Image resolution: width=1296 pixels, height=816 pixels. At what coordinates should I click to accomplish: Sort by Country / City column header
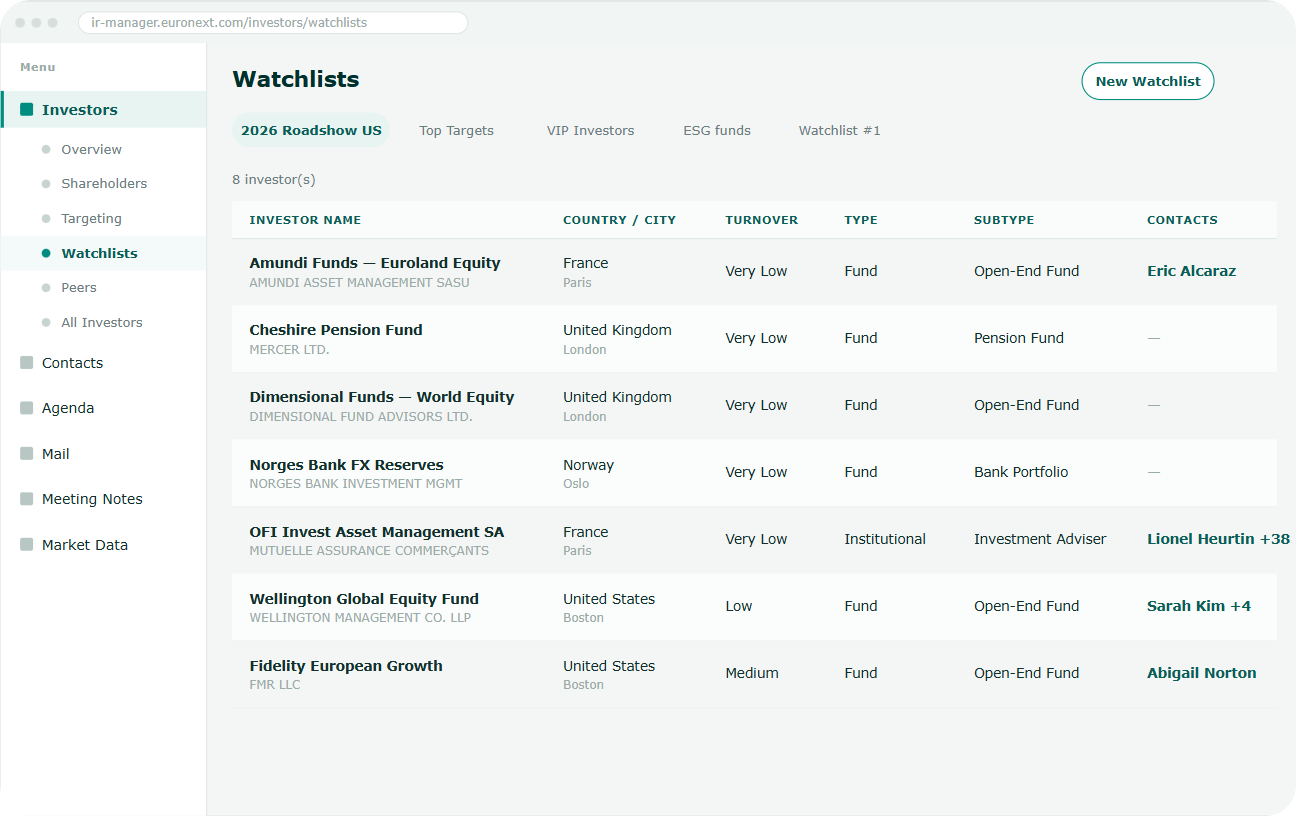(619, 220)
